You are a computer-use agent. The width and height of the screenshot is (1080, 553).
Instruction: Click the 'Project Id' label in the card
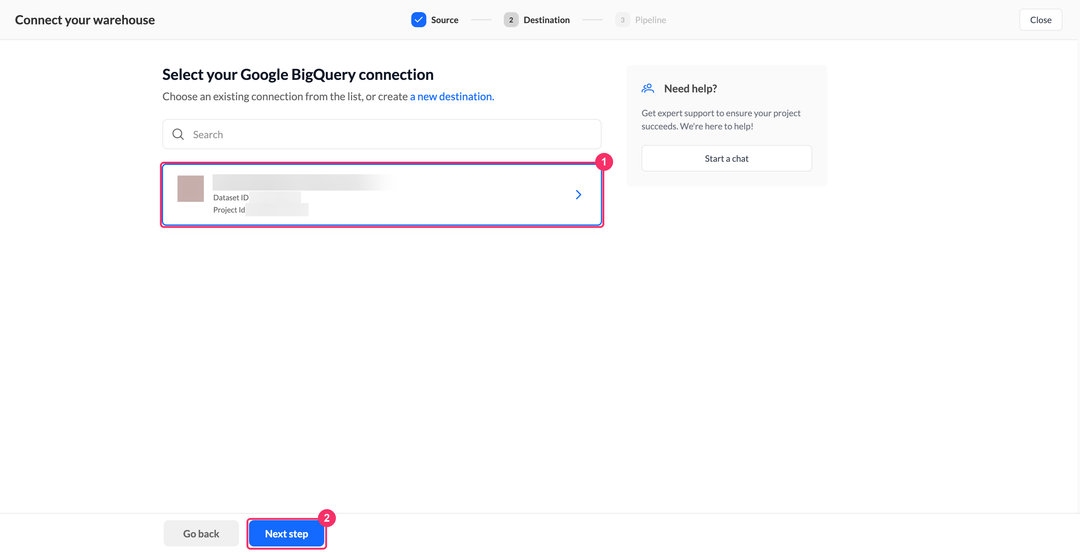(229, 210)
